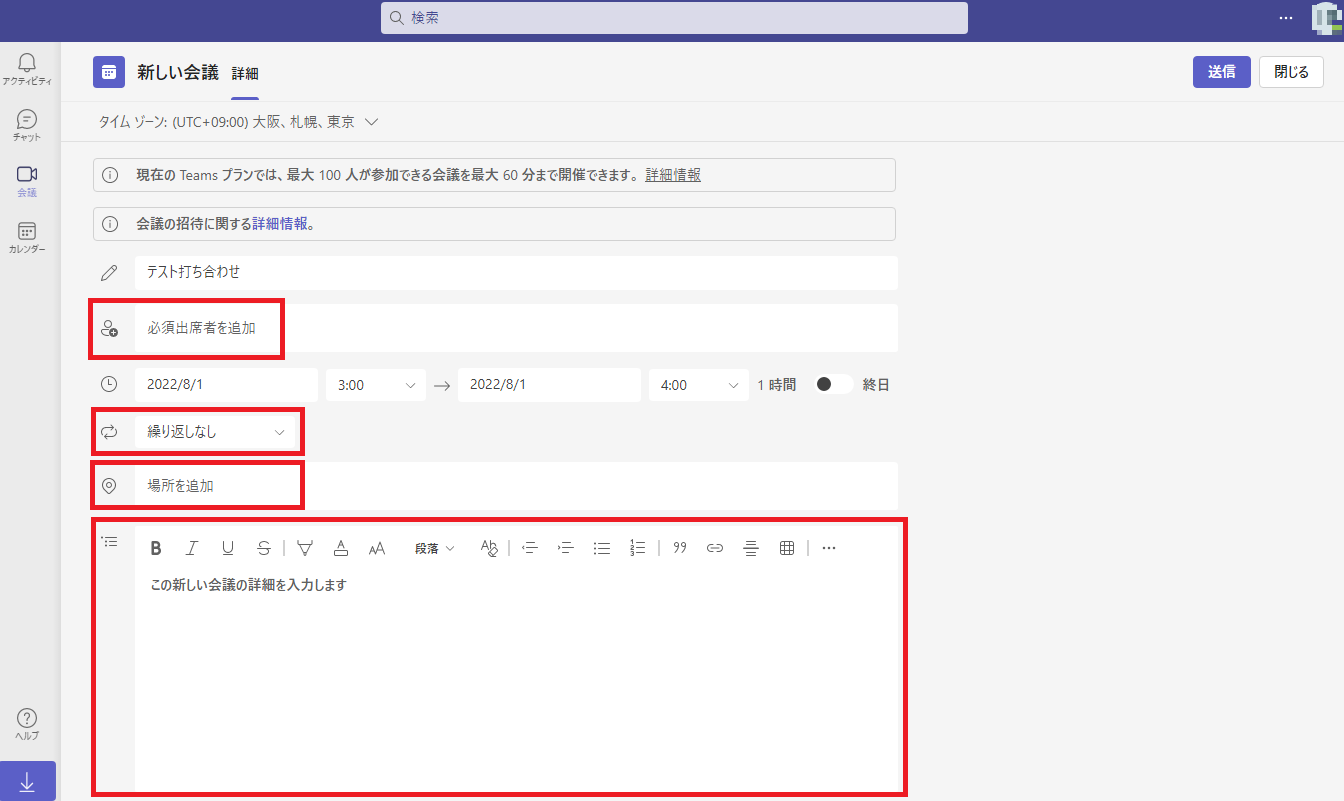Open the Activity feed in sidebar
Image resolution: width=1344 pixels, height=801 pixels.
click(x=27, y=69)
